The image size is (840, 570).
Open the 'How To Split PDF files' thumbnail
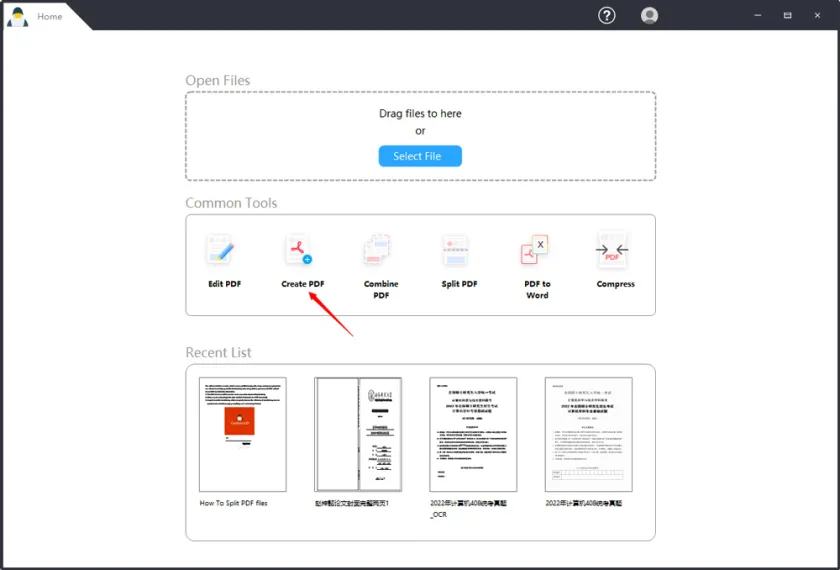coord(242,434)
